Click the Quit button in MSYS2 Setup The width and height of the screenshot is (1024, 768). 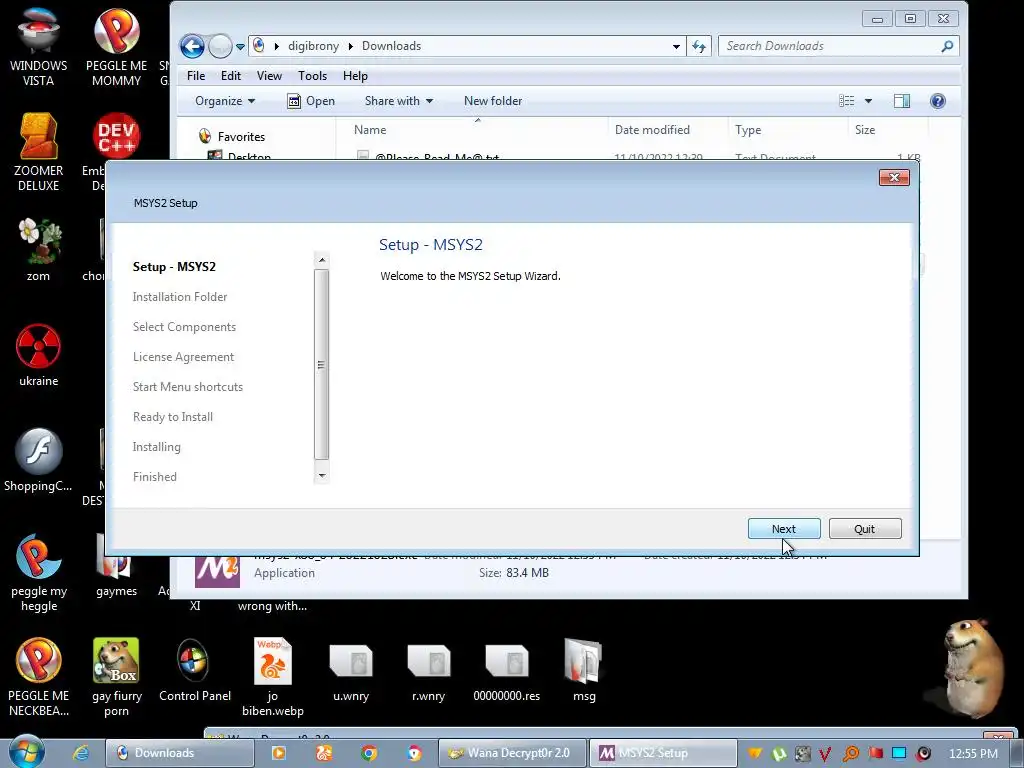pos(865,529)
